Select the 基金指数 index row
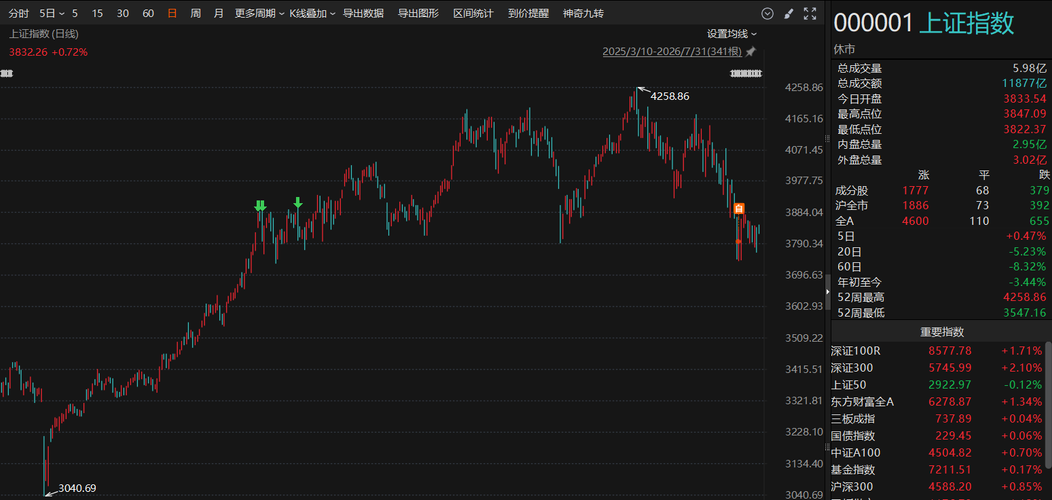This screenshot has width=1052, height=500. (937, 470)
